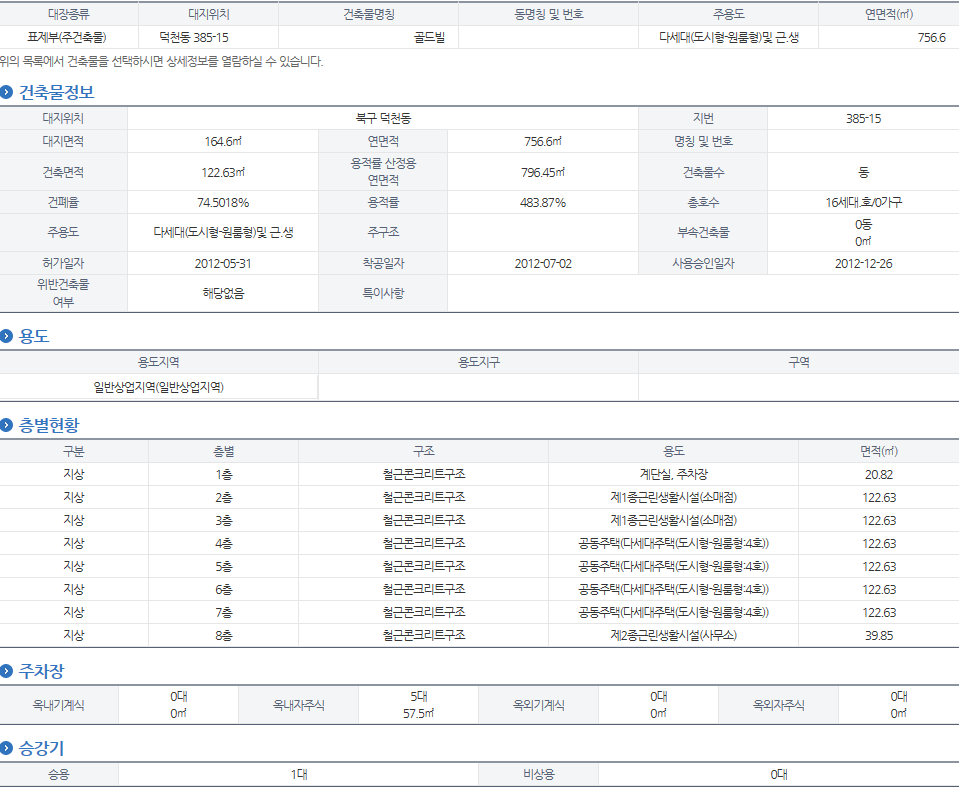Click the 7층 floor cell

pos(224,612)
